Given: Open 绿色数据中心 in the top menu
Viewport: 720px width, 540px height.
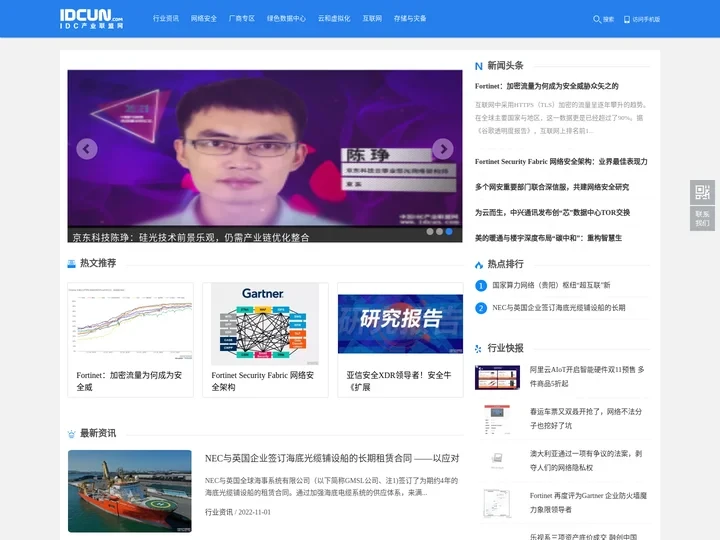Looking at the screenshot, I should 286,18.
